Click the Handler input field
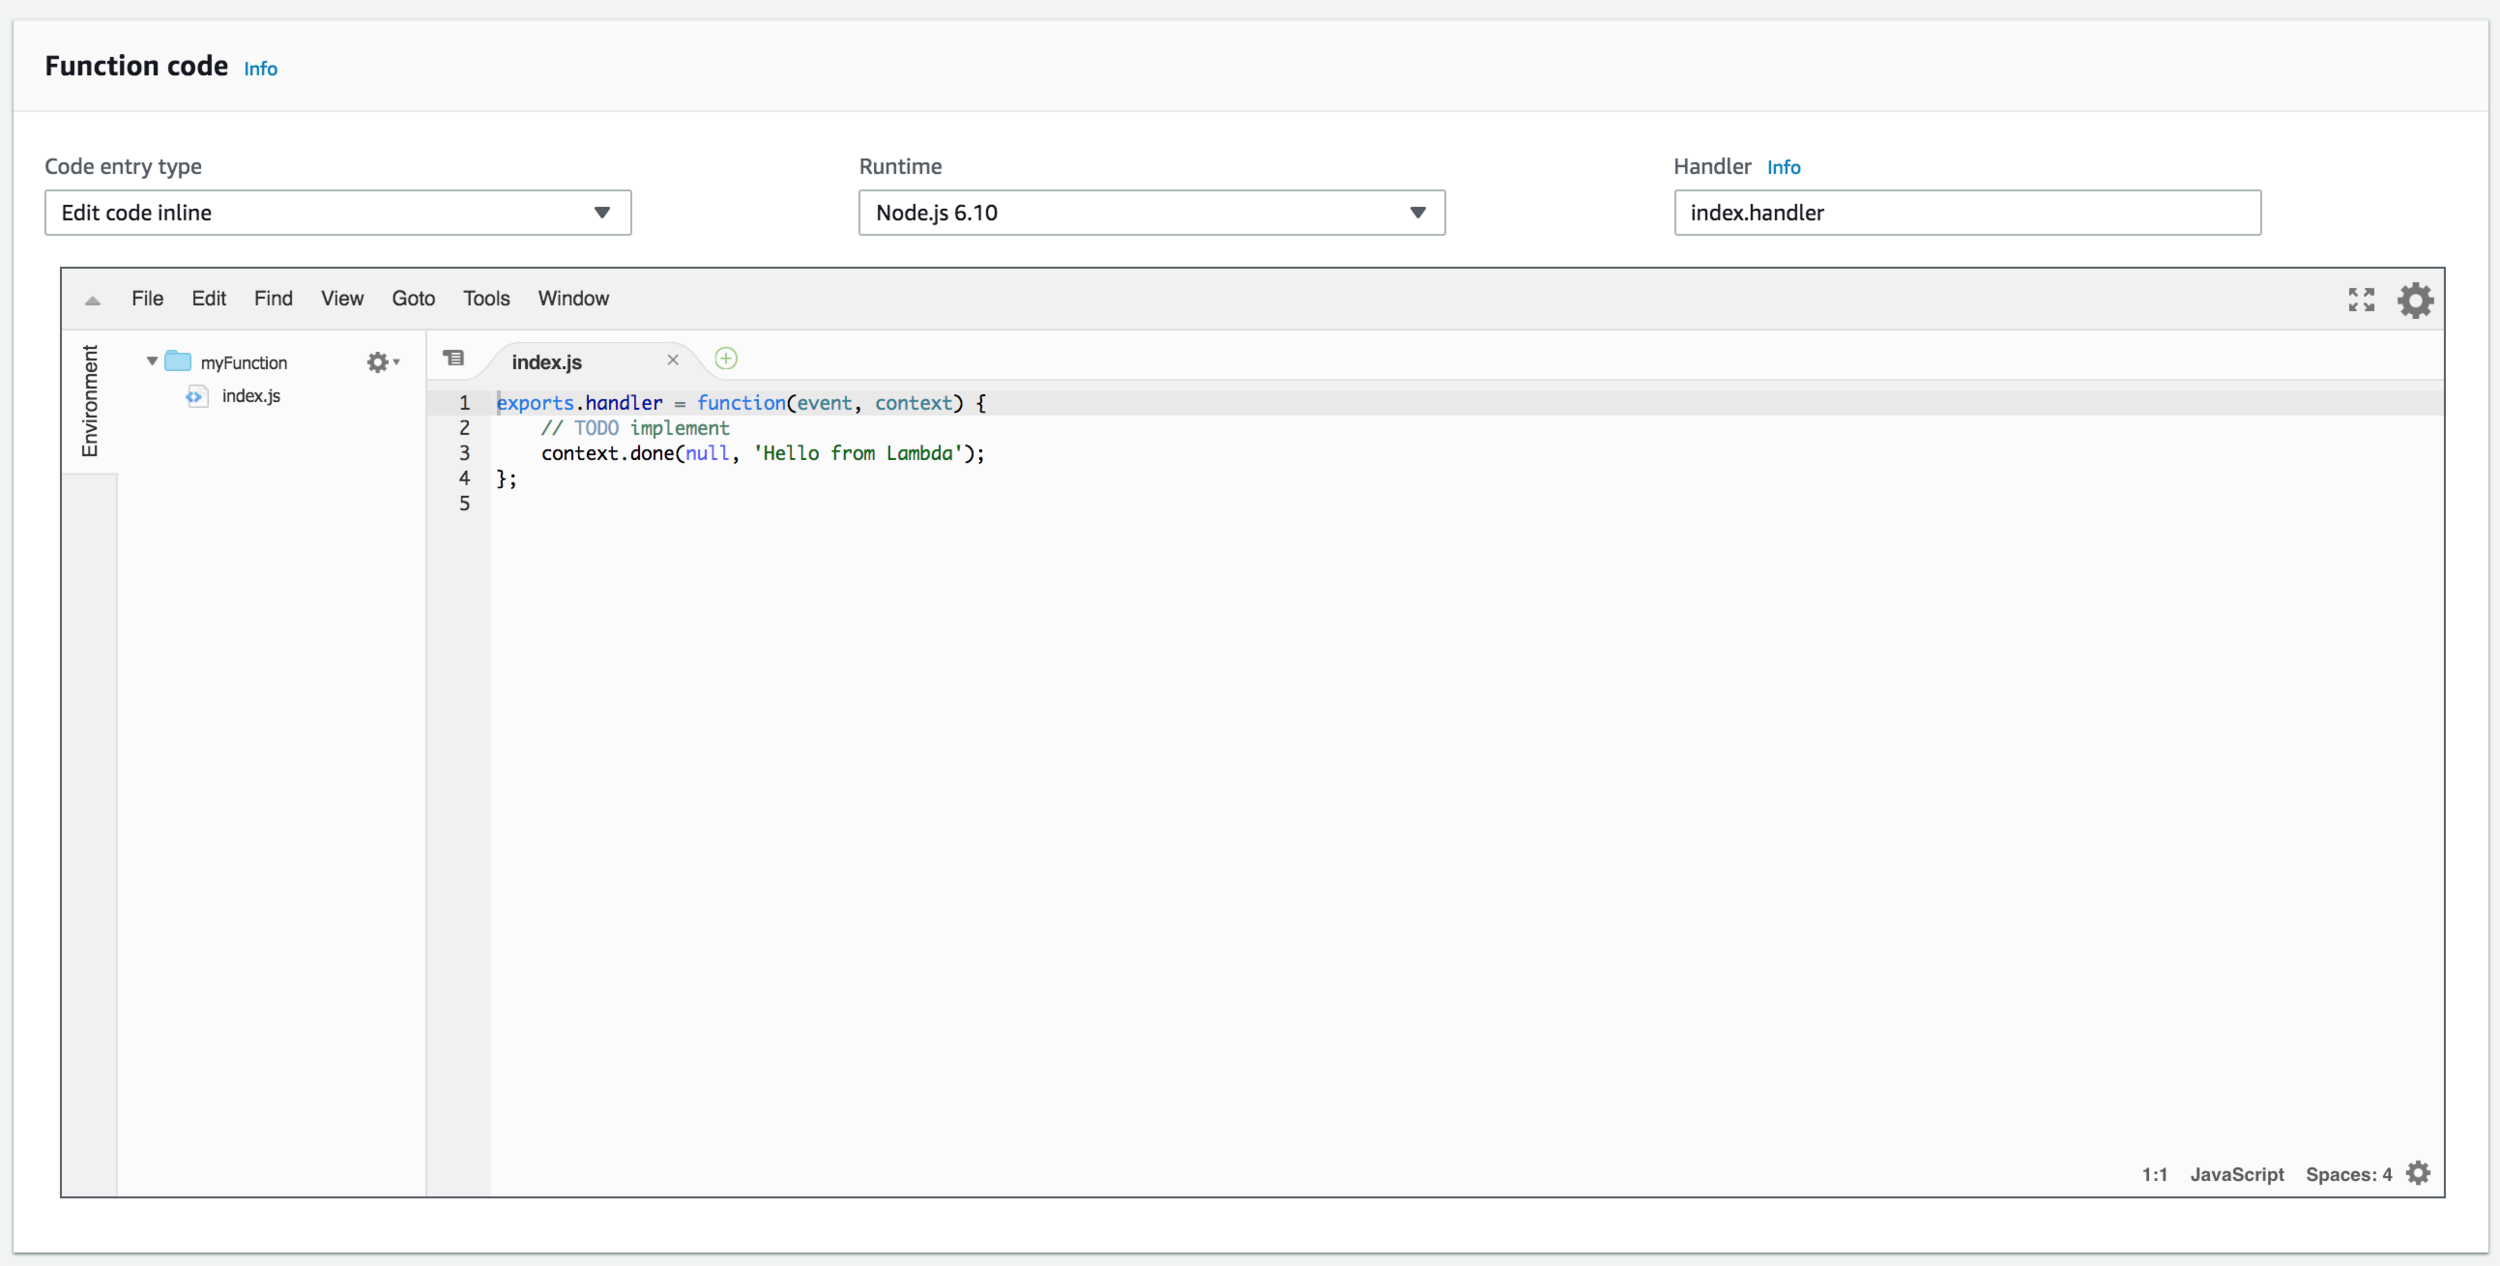This screenshot has width=2500, height=1266. [1966, 213]
